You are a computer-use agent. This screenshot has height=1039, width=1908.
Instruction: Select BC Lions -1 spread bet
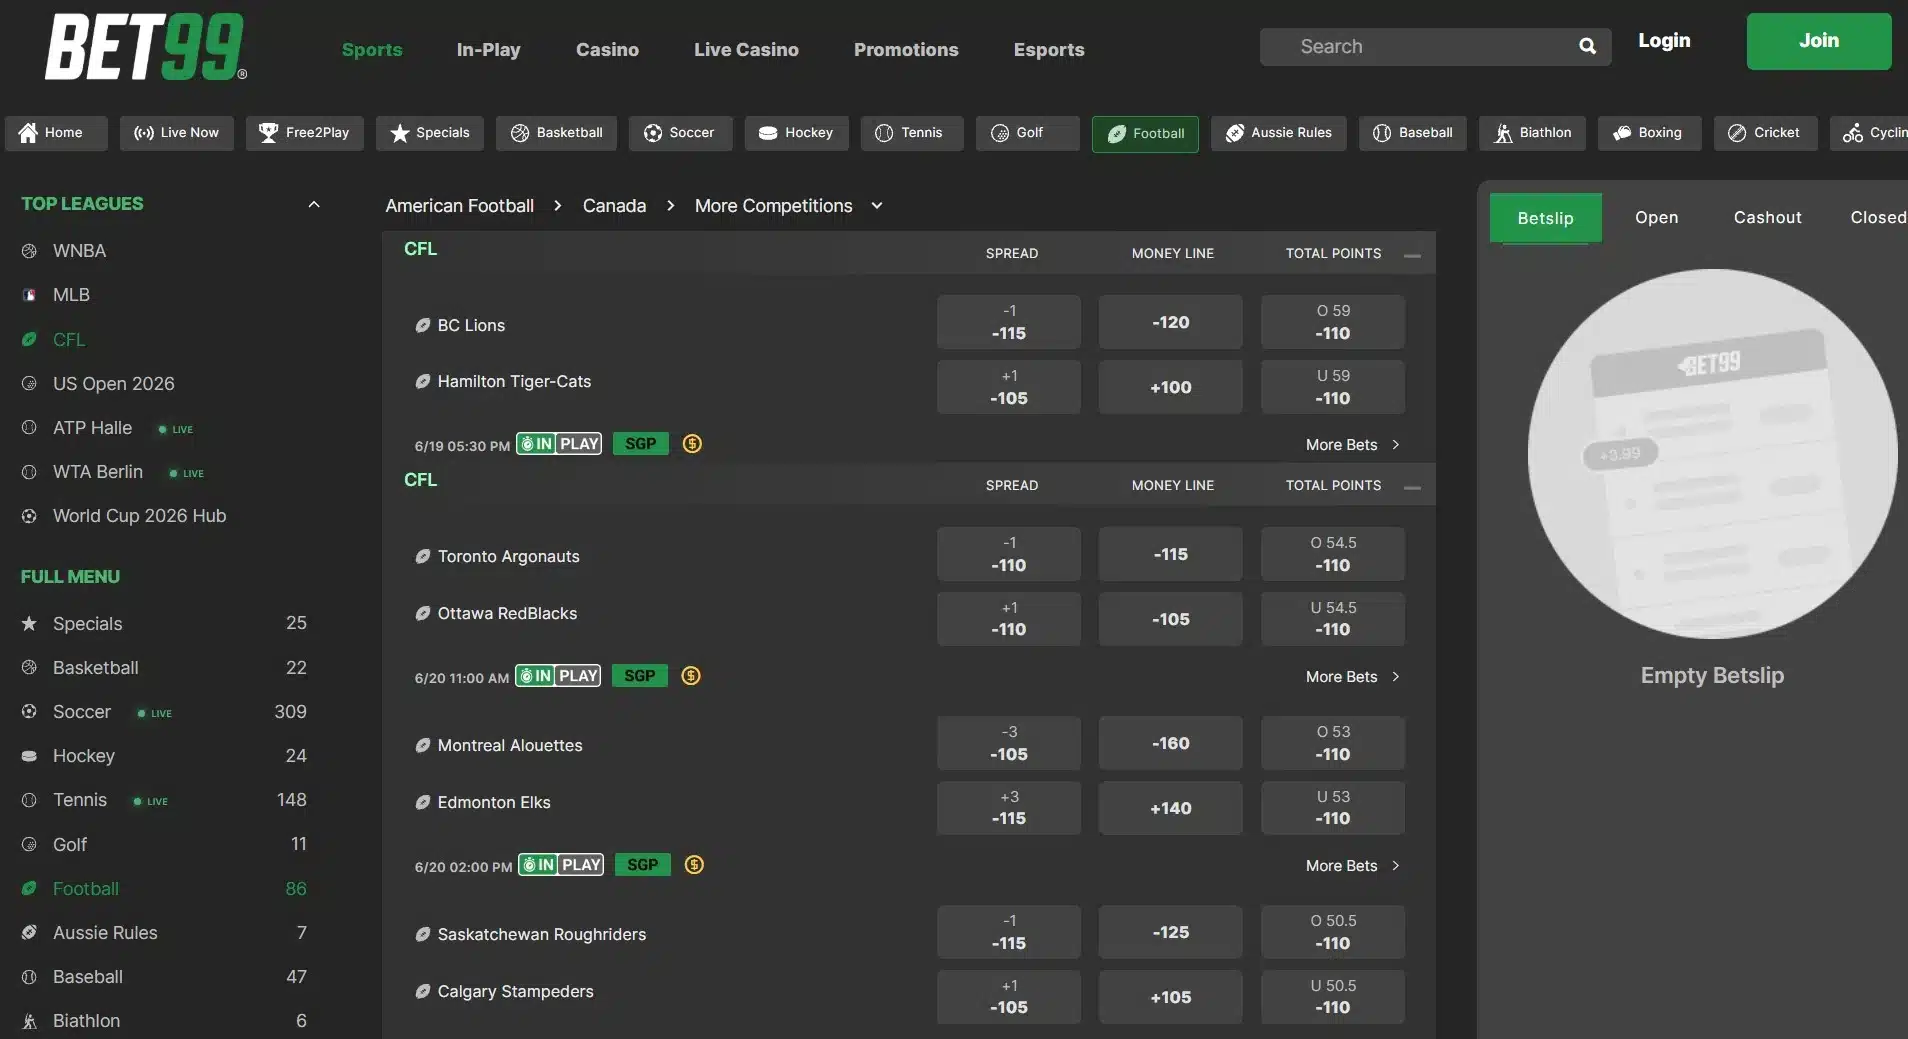[x=1009, y=322]
